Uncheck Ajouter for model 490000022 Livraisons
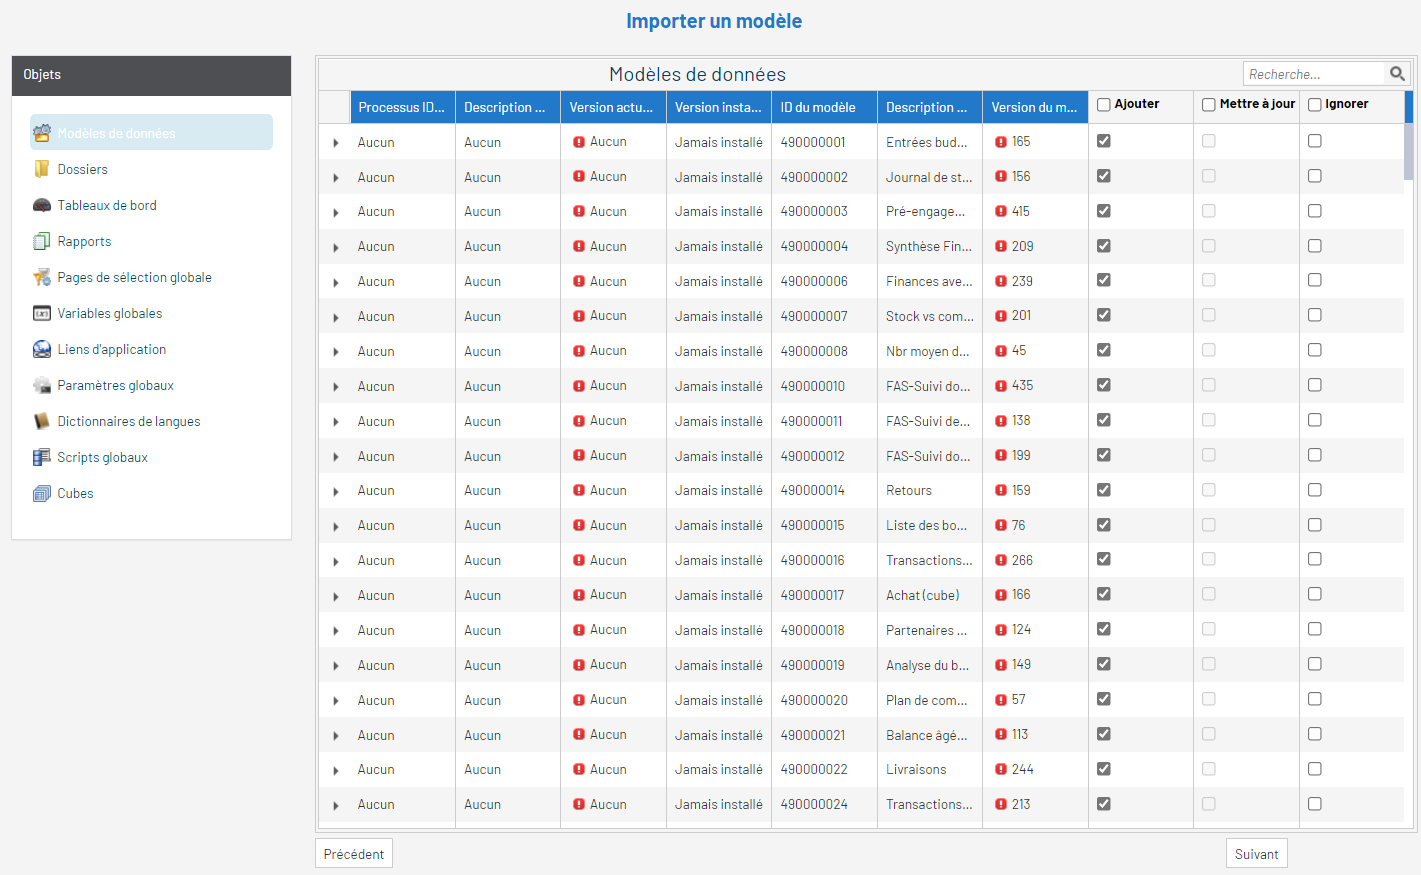This screenshot has height=875, width=1421. (1104, 769)
